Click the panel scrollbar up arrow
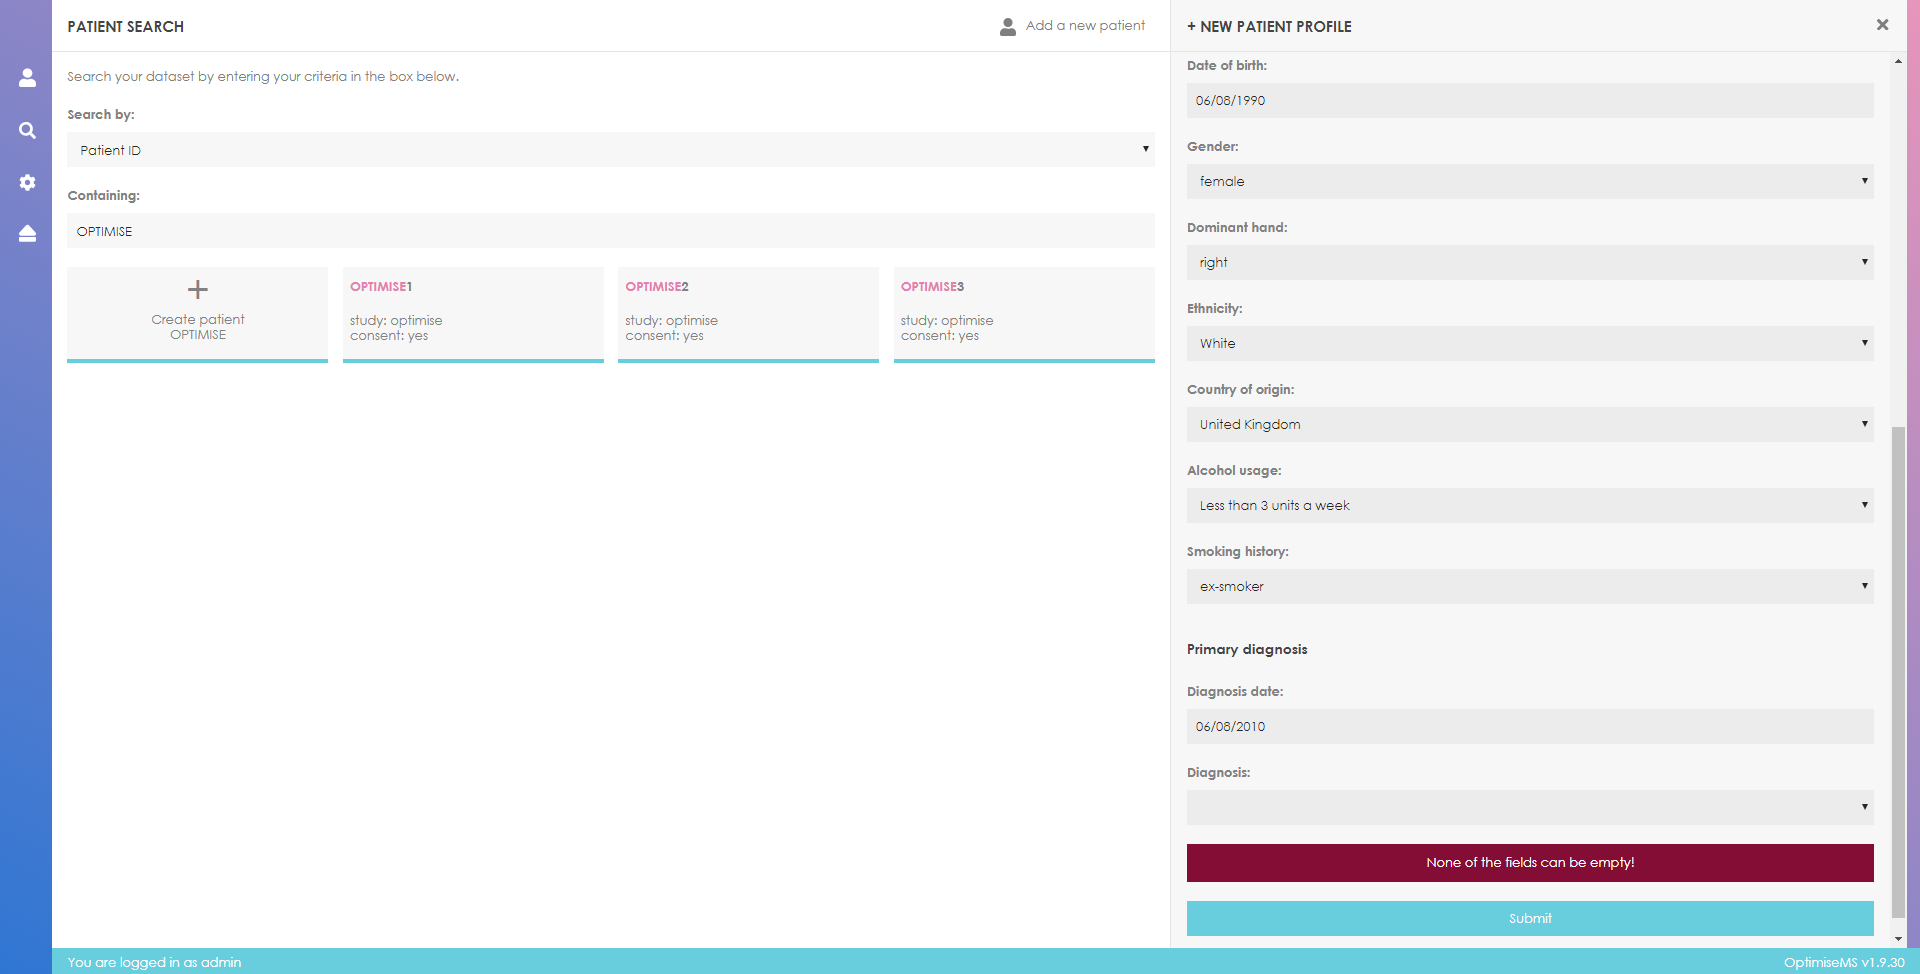 [x=1898, y=61]
